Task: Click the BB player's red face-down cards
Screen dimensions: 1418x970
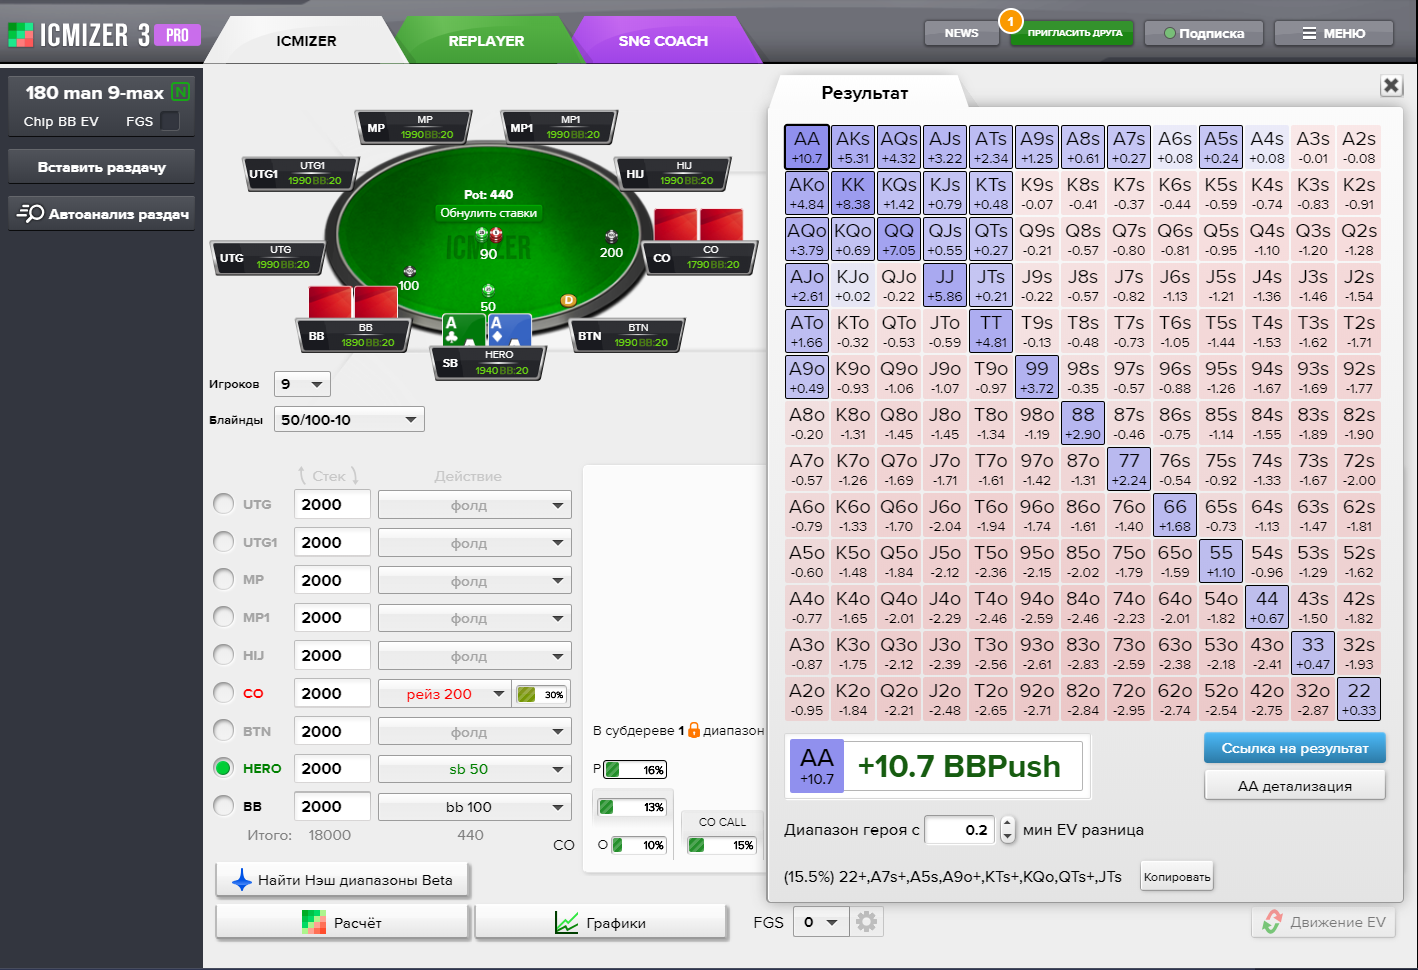Action: click(353, 302)
